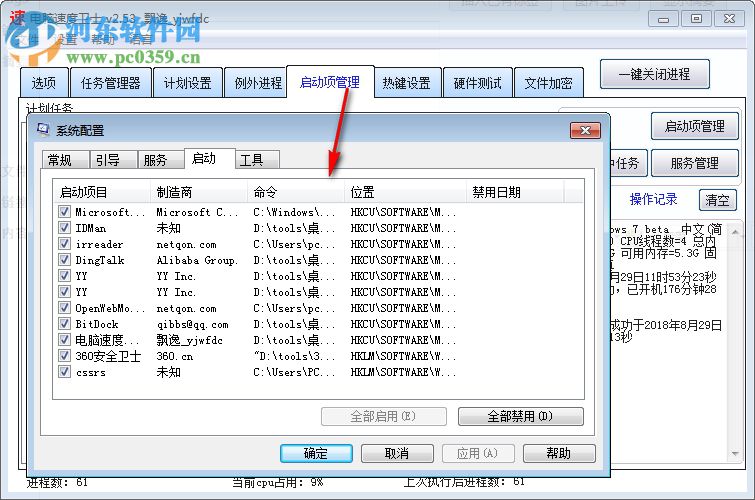
Task: Open the 选项 tab in main window
Action: point(44,83)
